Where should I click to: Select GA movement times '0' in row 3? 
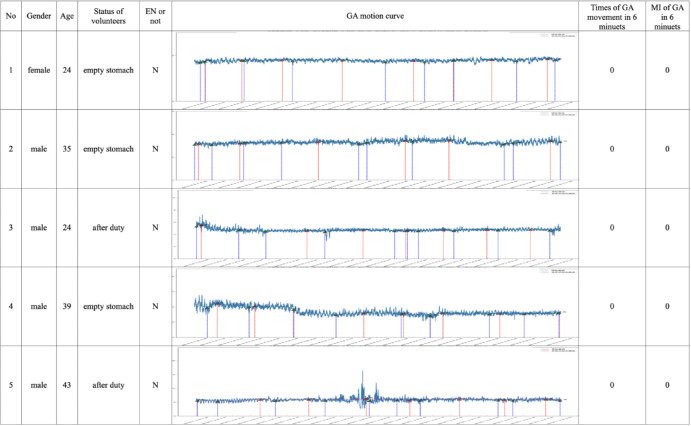tap(612, 227)
